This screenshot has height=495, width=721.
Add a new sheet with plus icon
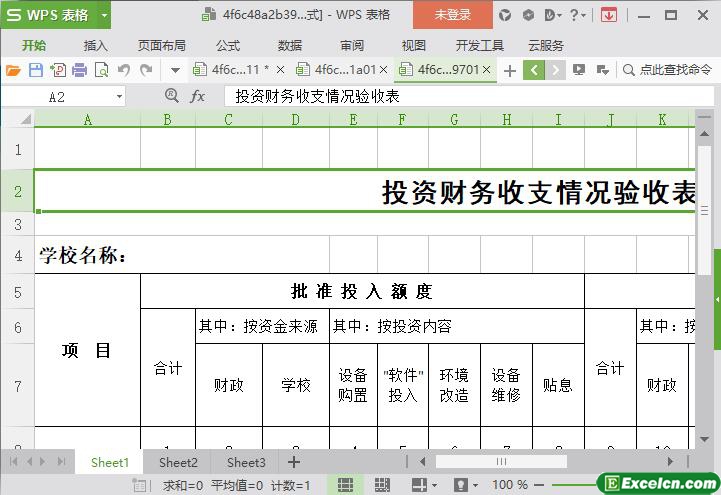coord(293,462)
